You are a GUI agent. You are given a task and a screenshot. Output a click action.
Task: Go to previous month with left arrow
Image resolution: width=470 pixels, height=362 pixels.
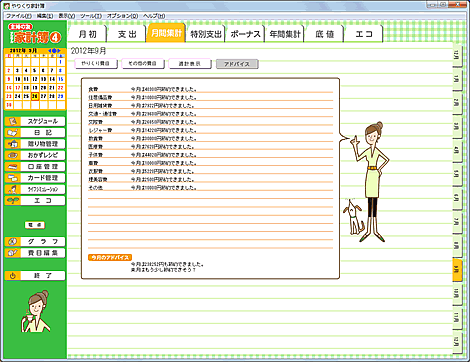[50, 51]
